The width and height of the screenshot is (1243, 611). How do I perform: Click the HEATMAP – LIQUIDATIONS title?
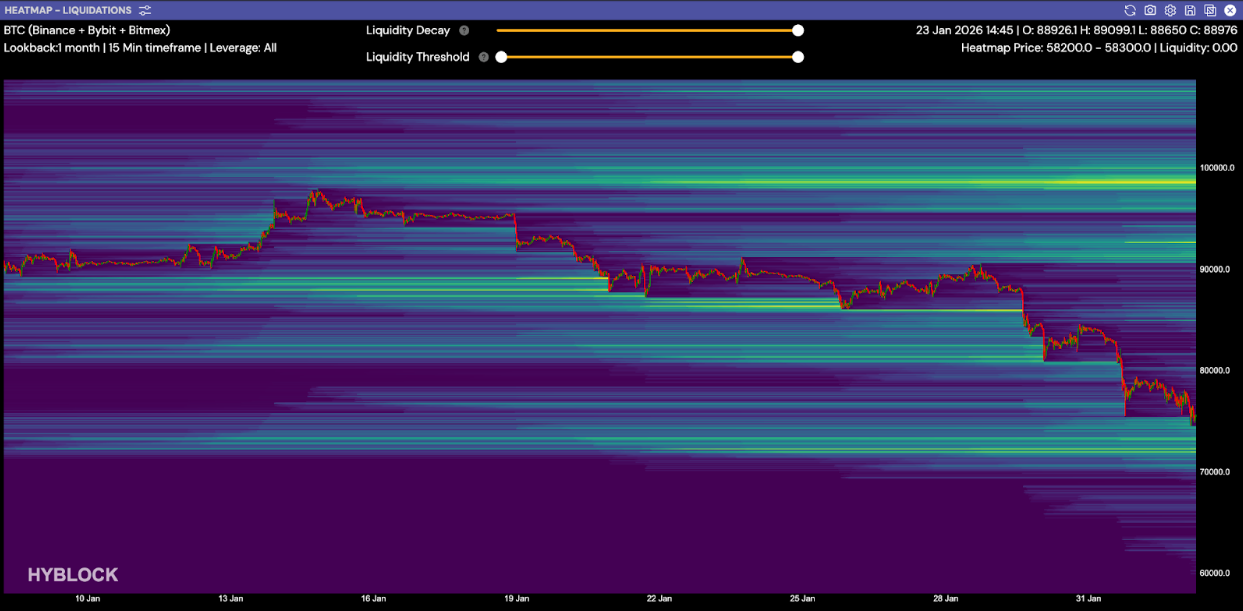[68, 10]
